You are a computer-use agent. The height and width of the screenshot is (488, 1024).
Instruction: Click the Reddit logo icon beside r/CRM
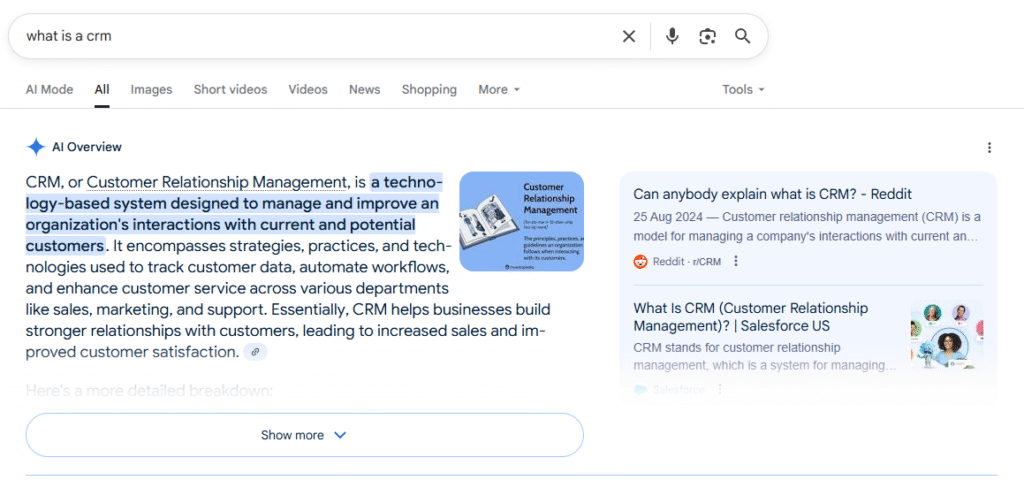tap(640, 261)
